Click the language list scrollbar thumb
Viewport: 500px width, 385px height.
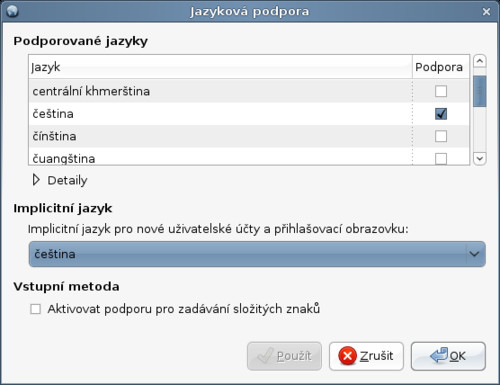[x=480, y=91]
